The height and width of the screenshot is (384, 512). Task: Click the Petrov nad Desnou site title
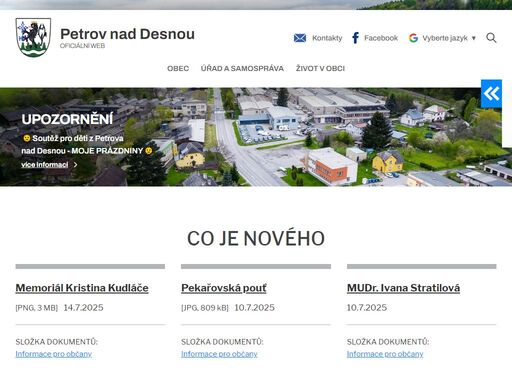[127, 34]
